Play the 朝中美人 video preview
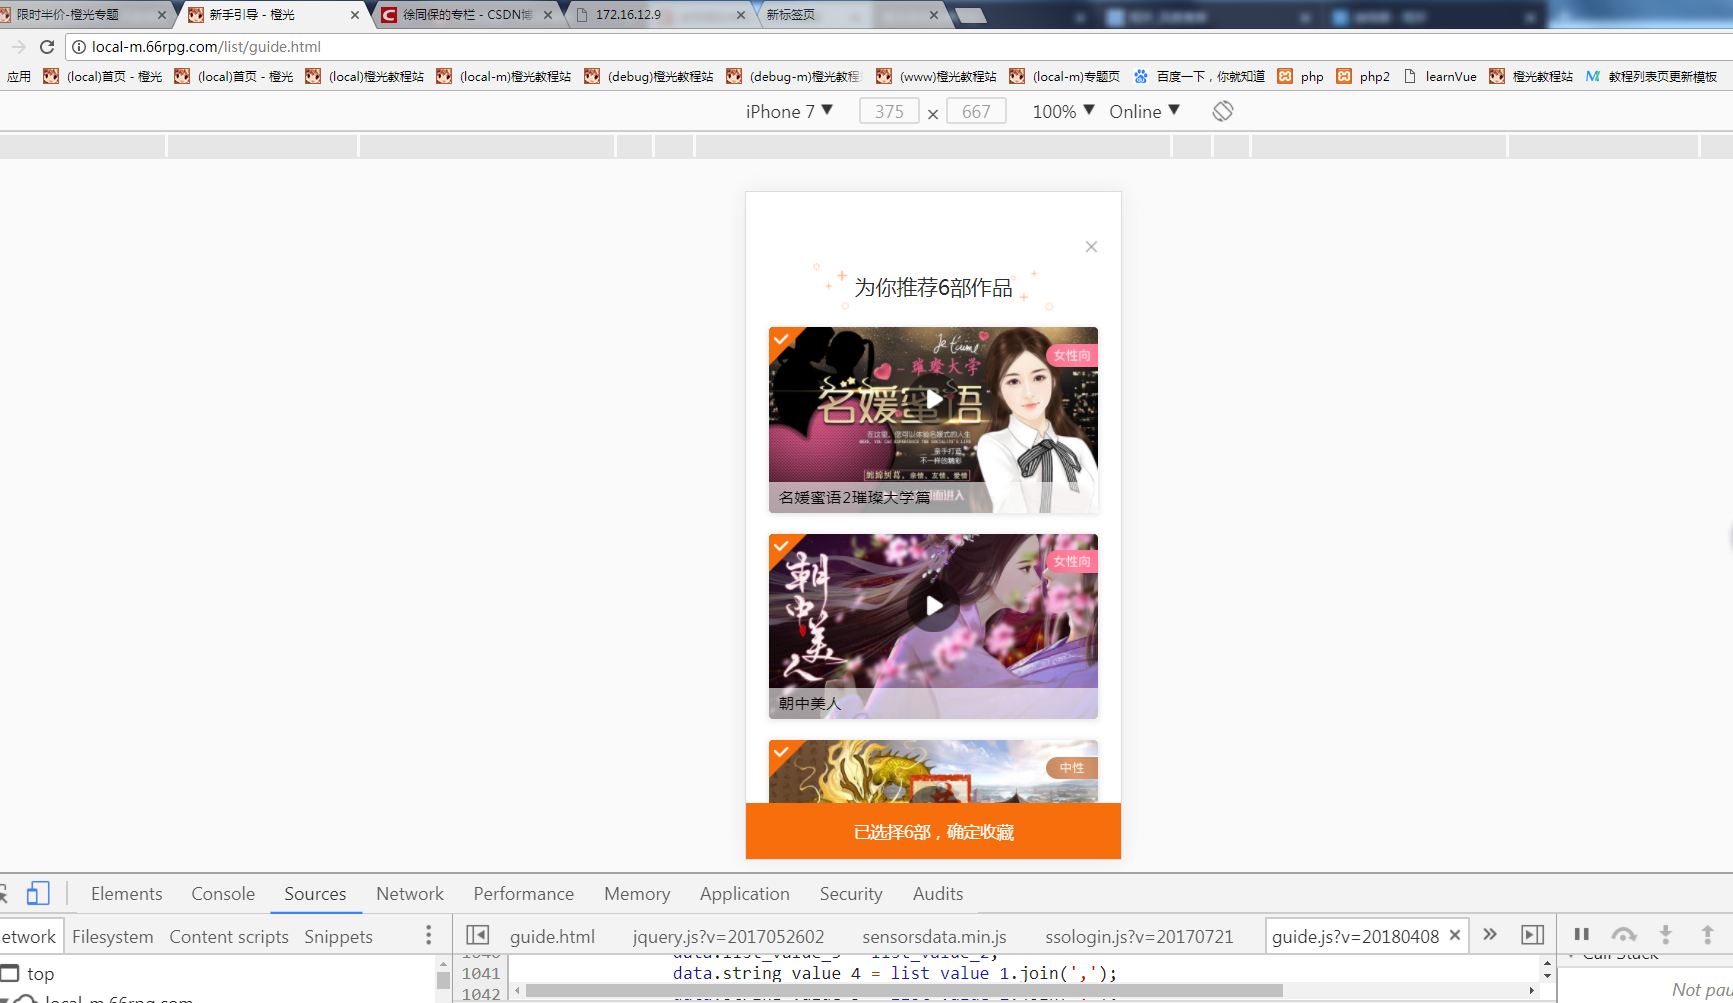The width and height of the screenshot is (1733, 1003). pos(933,605)
